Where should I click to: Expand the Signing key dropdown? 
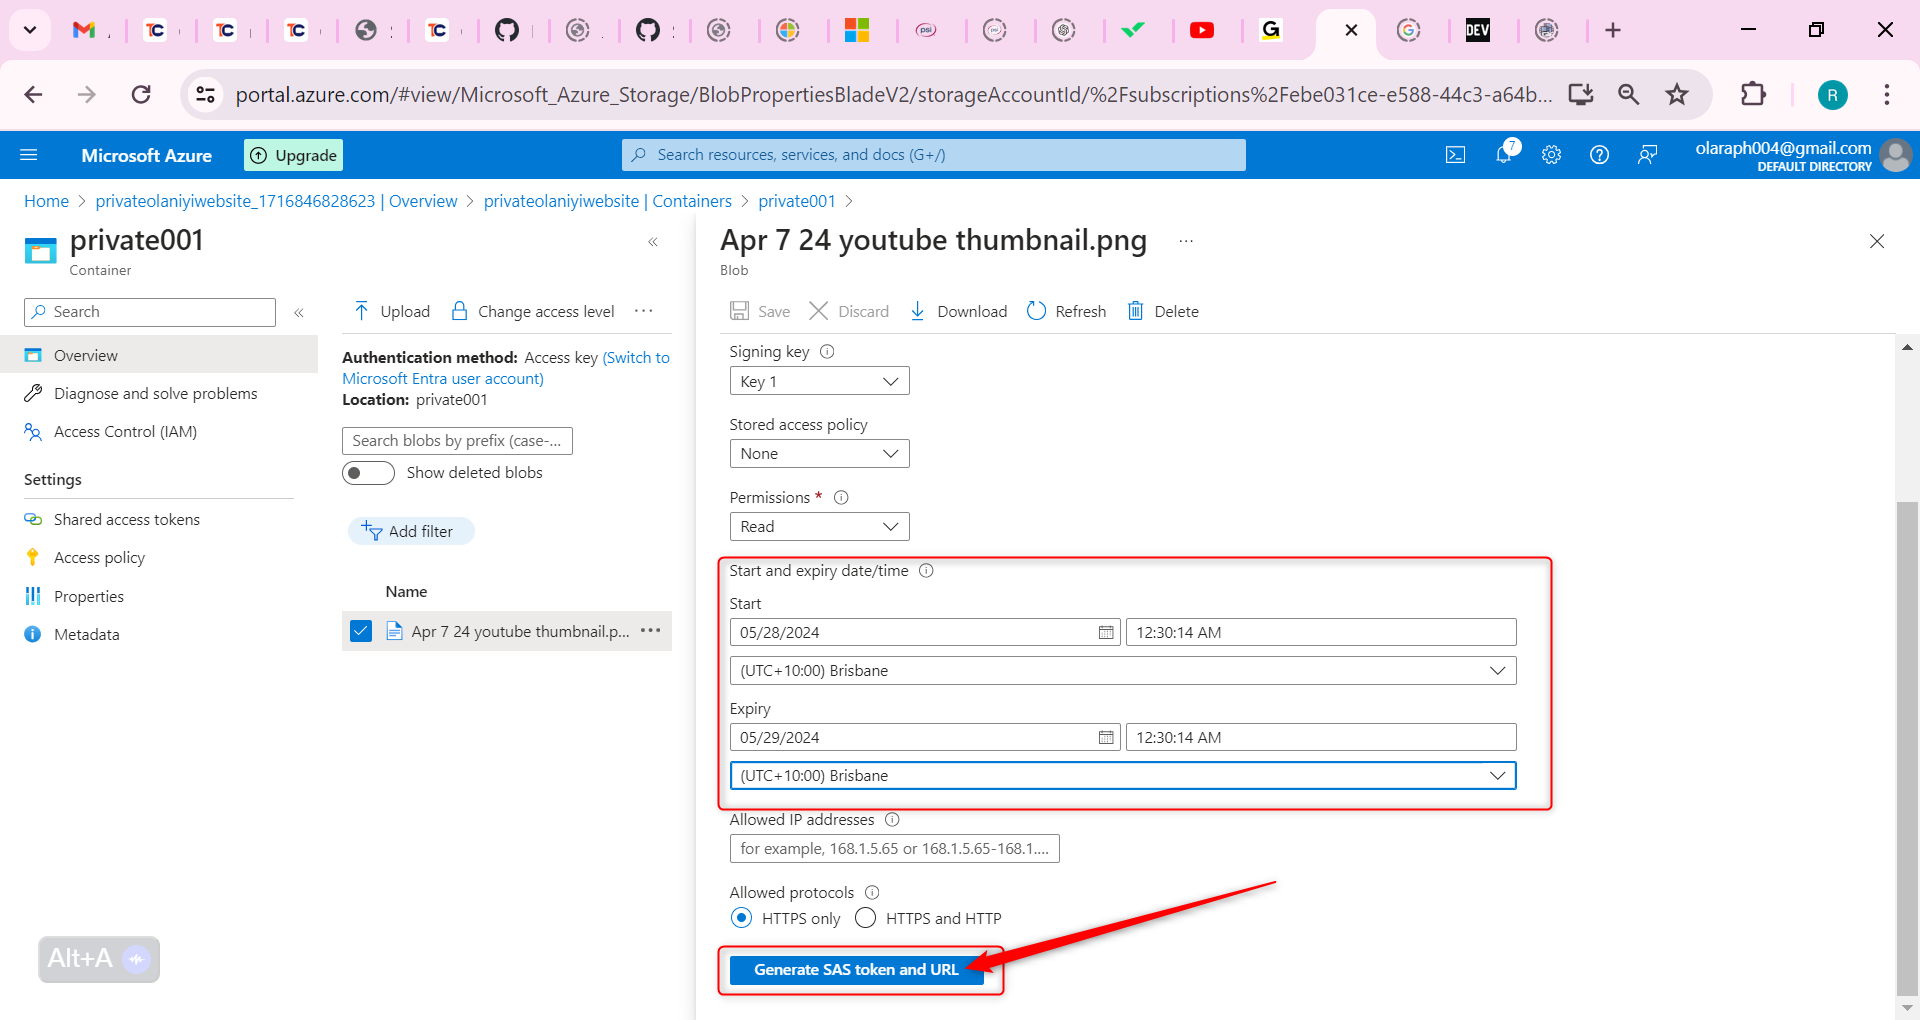(819, 381)
